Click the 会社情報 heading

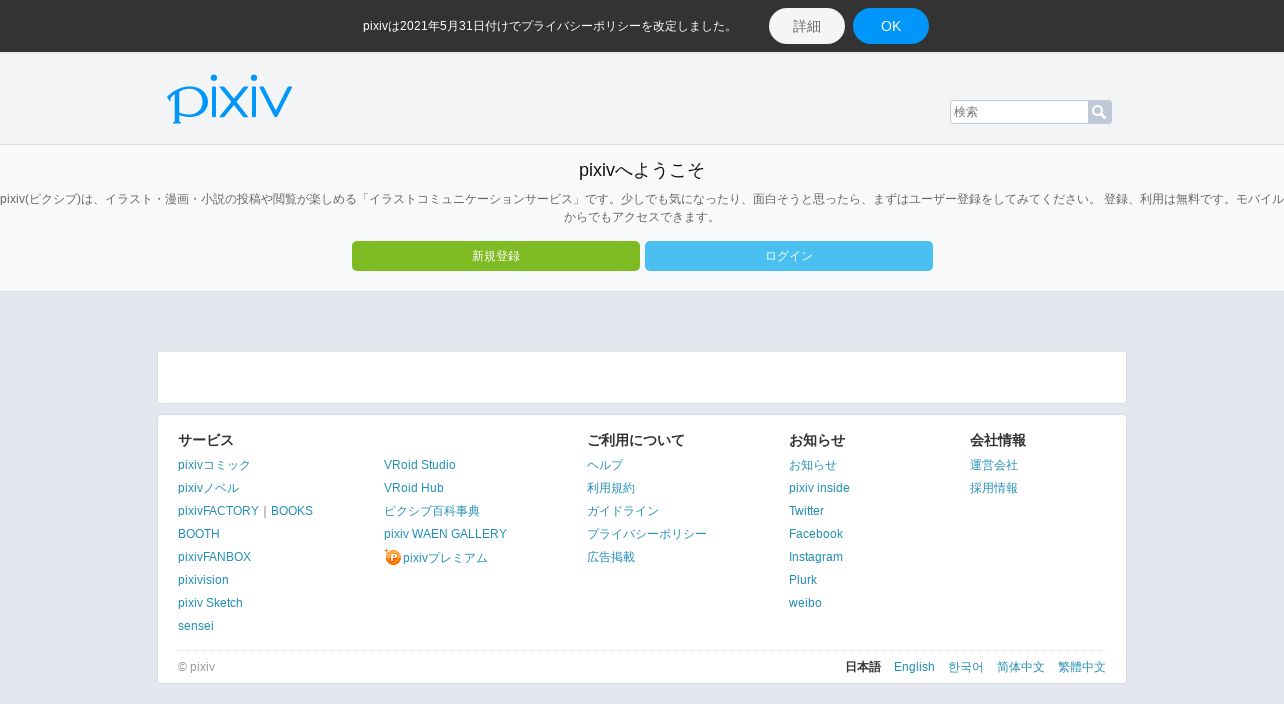pyautogui.click(x=998, y=440)
